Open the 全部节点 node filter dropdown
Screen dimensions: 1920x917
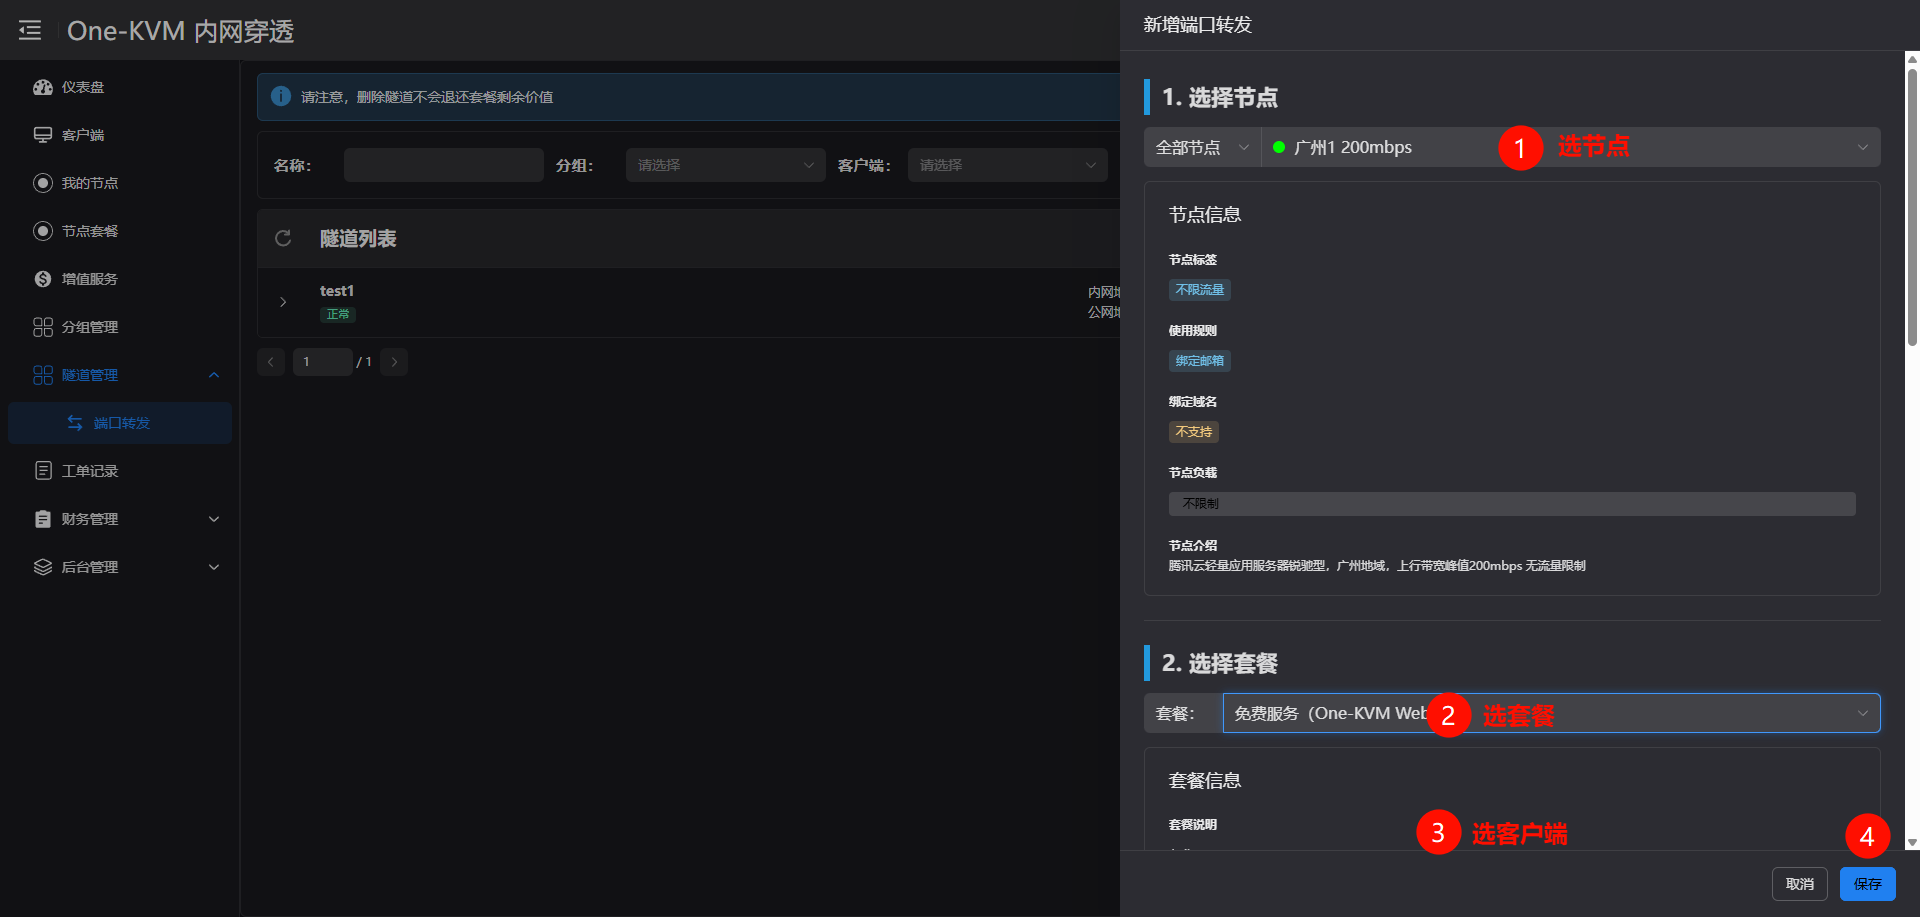[1202, 148]
